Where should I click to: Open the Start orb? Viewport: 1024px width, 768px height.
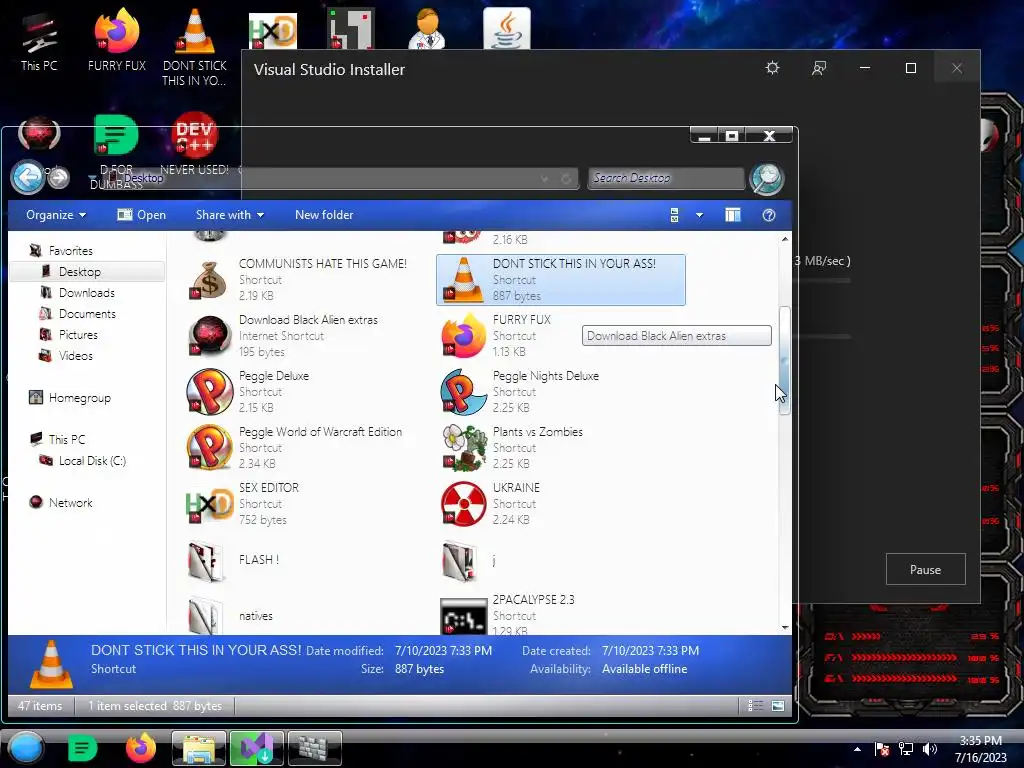coord(26,748)
